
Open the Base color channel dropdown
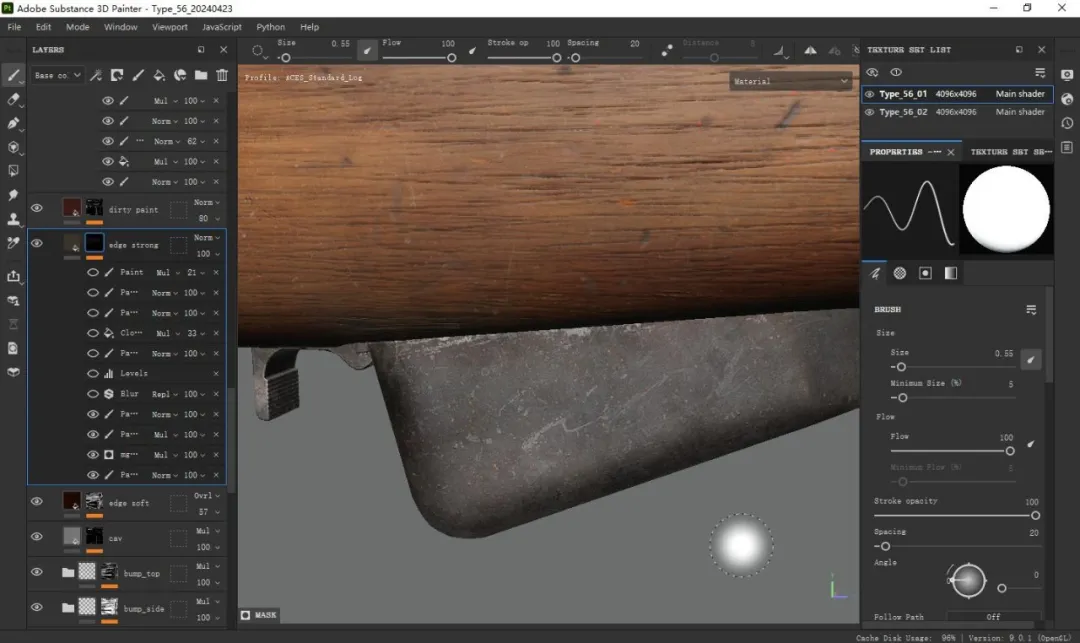[x=58, y=75]
